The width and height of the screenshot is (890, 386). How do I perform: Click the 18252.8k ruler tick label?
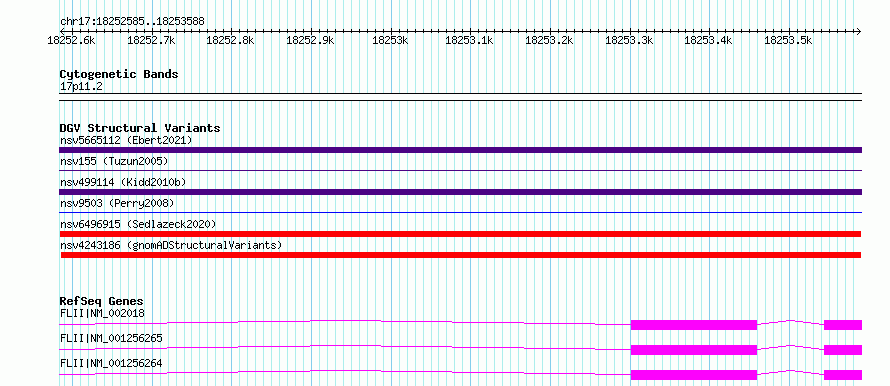[231, 40]
